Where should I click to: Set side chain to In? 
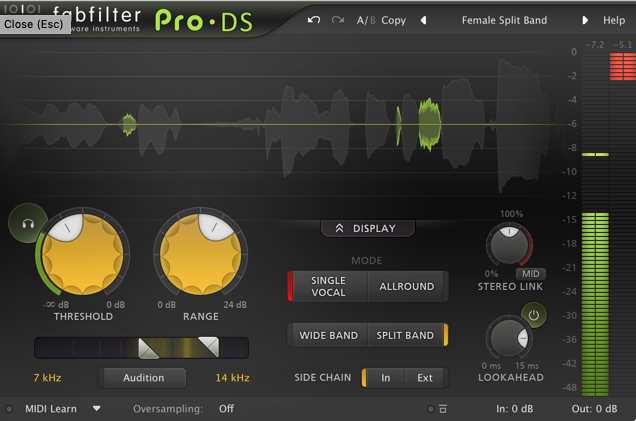pos(384,378)
